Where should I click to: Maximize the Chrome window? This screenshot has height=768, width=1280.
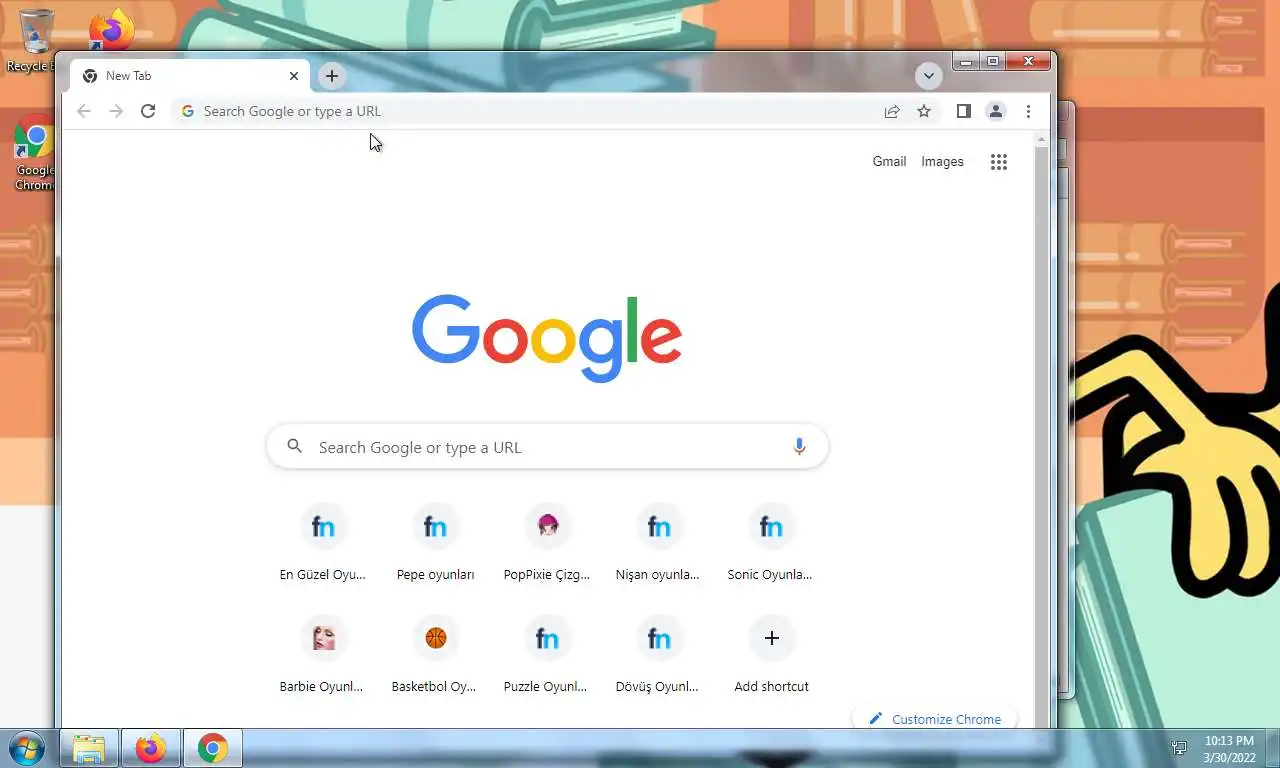click(992, 61)
